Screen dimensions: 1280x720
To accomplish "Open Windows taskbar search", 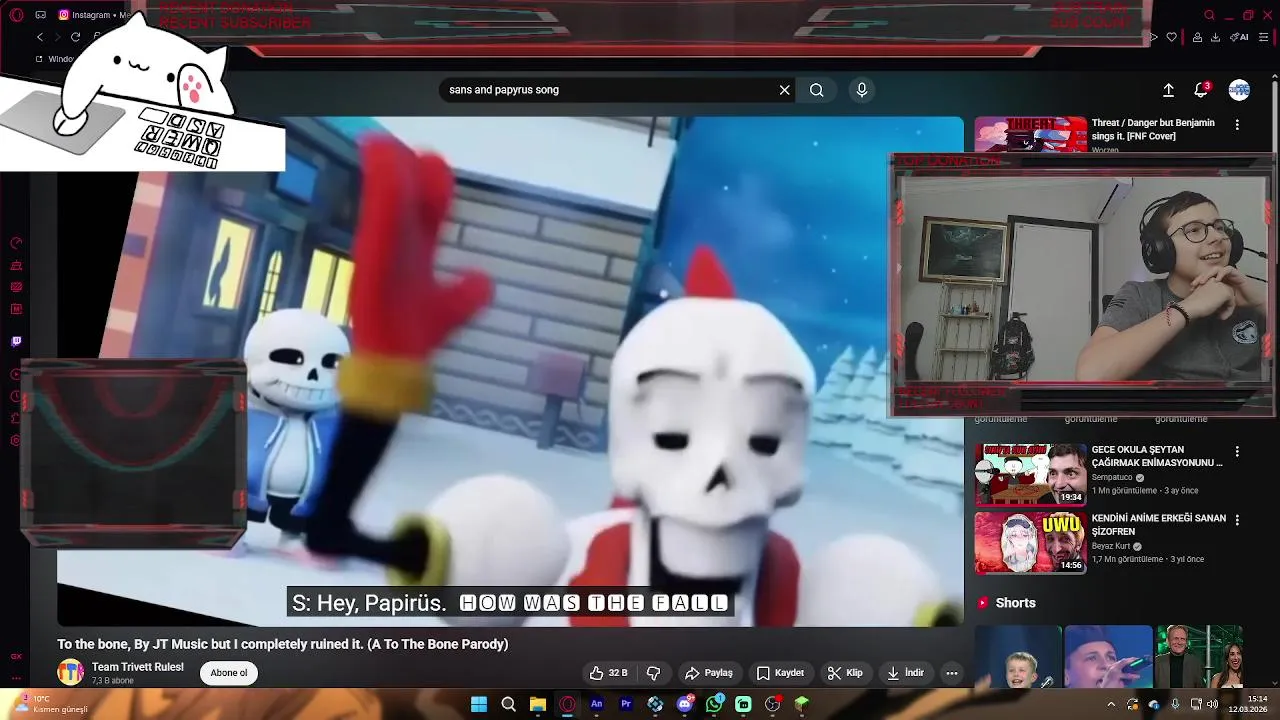I will pos(508,704).
